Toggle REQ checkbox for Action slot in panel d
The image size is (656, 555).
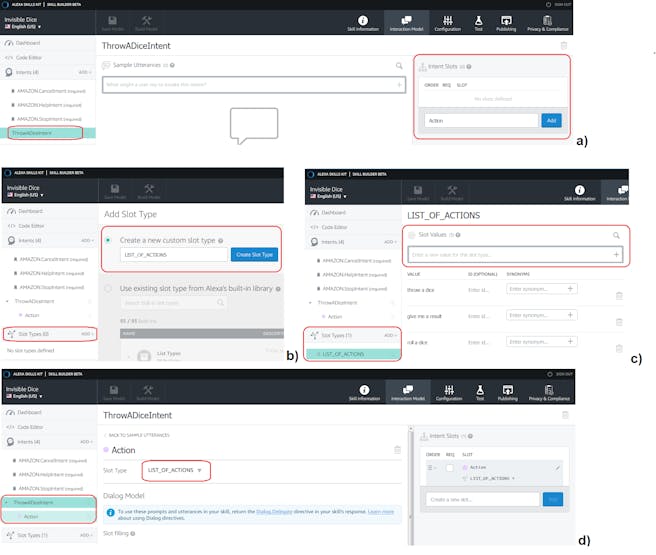450,468
